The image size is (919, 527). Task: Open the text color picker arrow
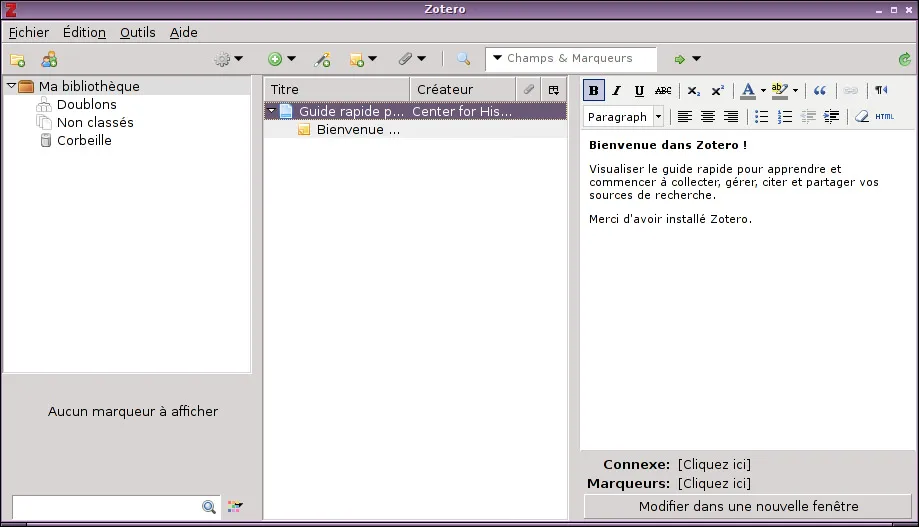coord(763,91)
